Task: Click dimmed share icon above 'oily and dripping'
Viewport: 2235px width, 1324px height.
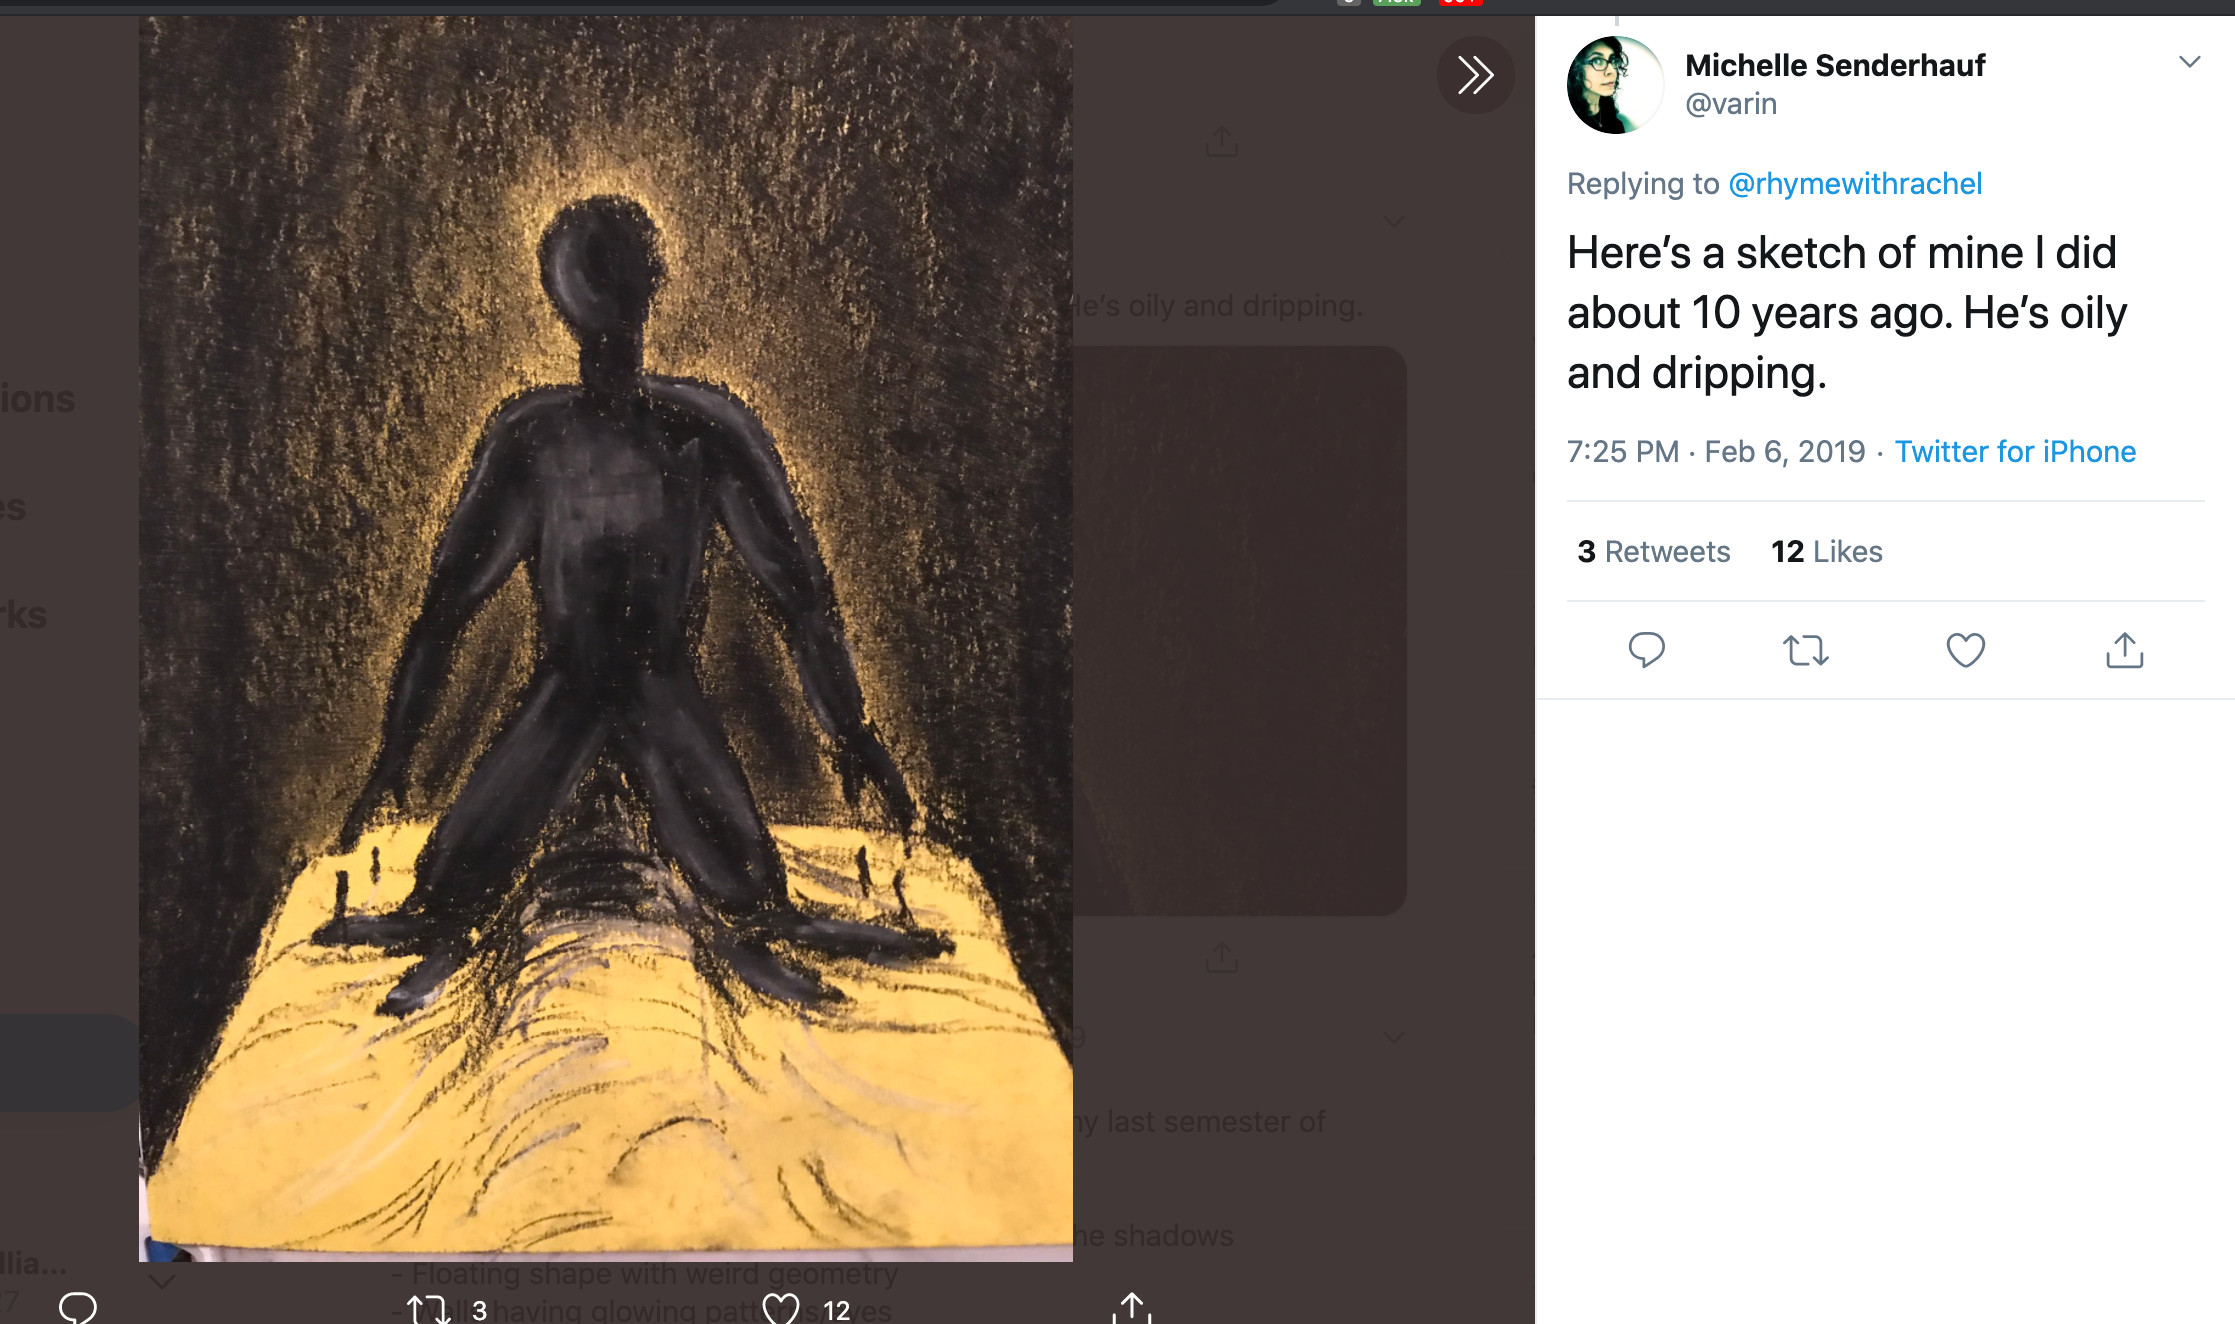Action: (x=1221, y=142)
